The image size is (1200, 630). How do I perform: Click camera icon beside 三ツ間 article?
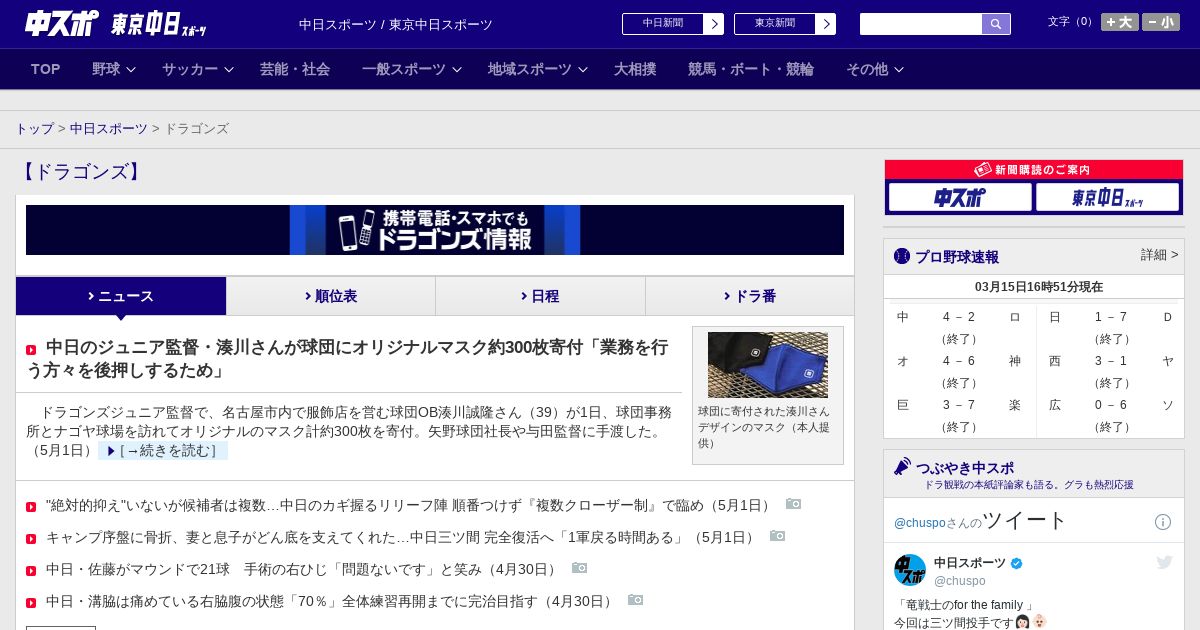777,536
